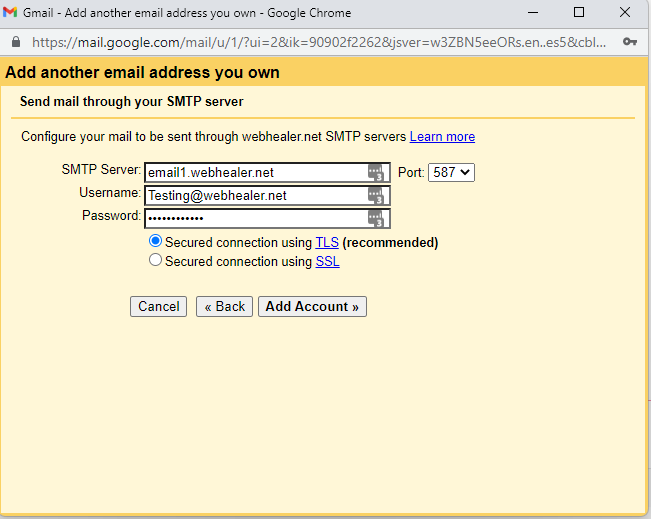Viewport: 651px width, 519px height.
Task: Select secured connection using TLS radio
Action: (155, 241)
